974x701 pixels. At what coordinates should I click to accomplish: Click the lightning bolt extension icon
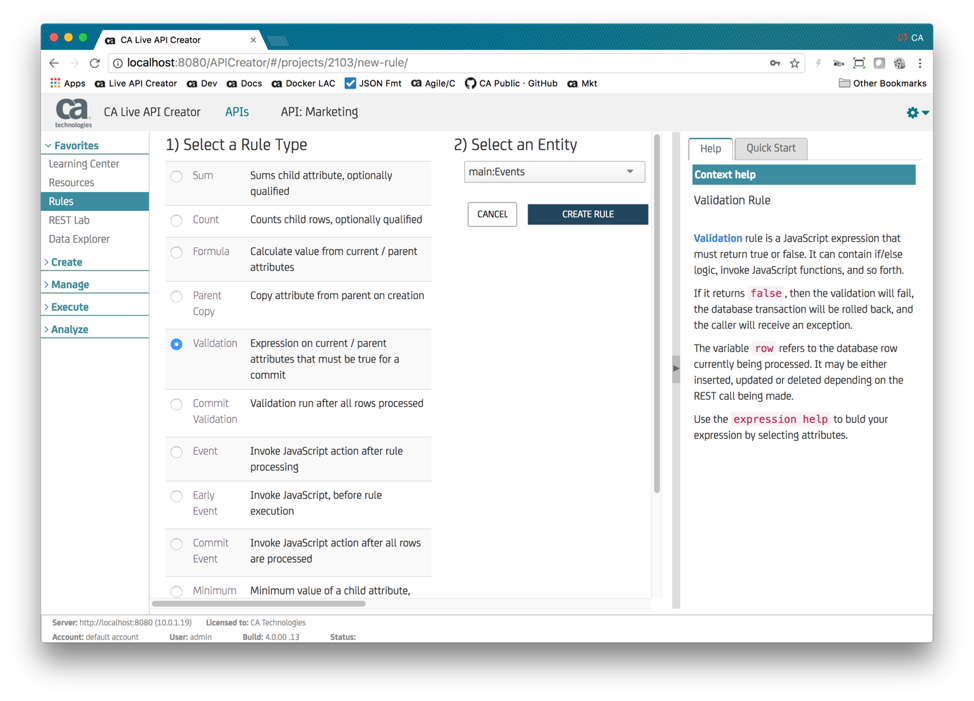pos(819,63)
